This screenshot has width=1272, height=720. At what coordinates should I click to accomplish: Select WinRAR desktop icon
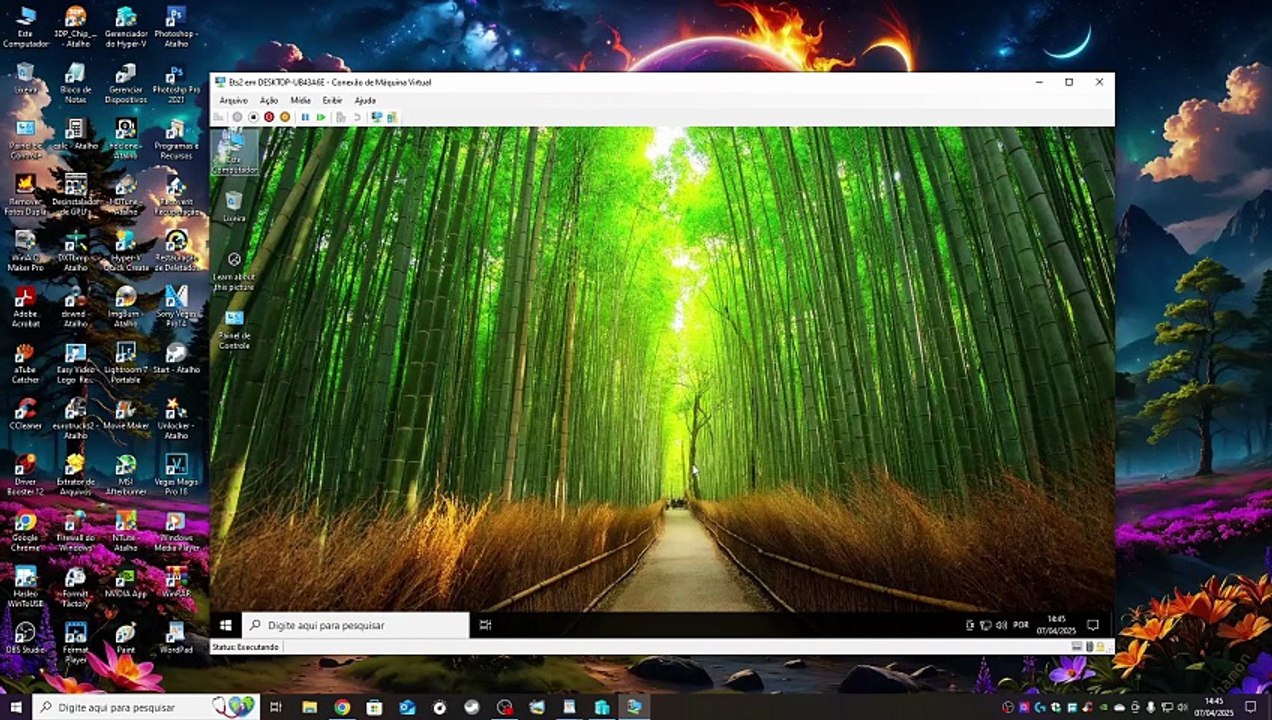[x=176, y=582]
